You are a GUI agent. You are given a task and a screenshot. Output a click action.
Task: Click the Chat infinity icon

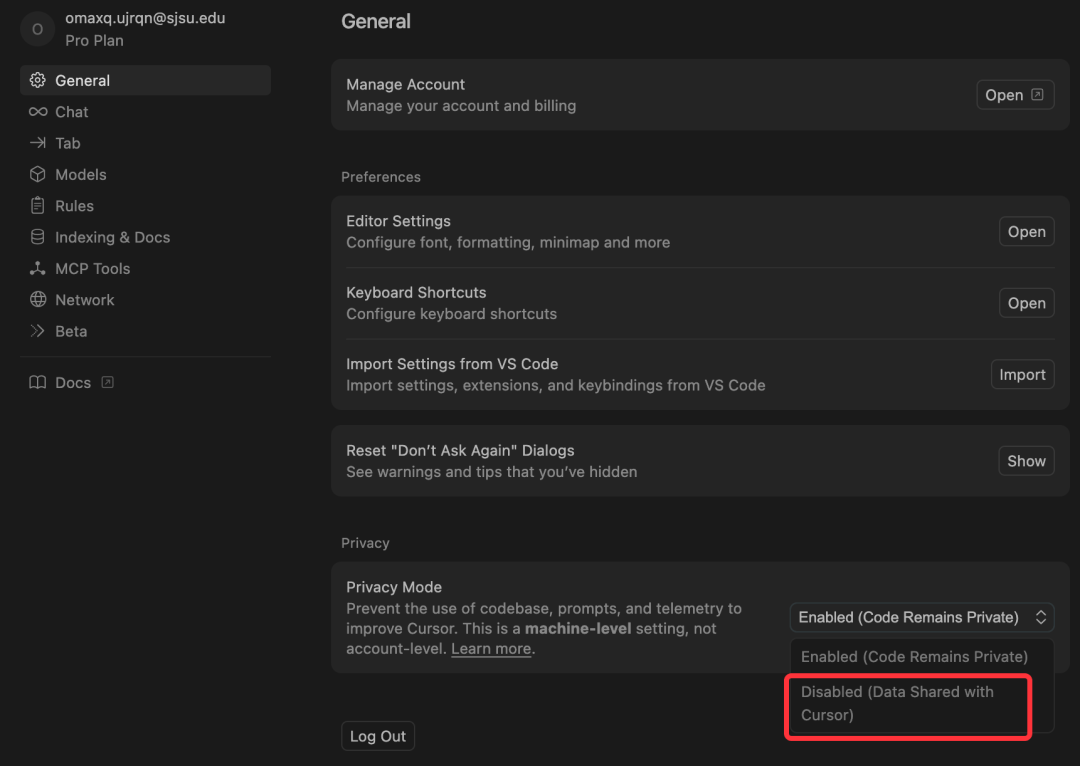pos(38,112)
